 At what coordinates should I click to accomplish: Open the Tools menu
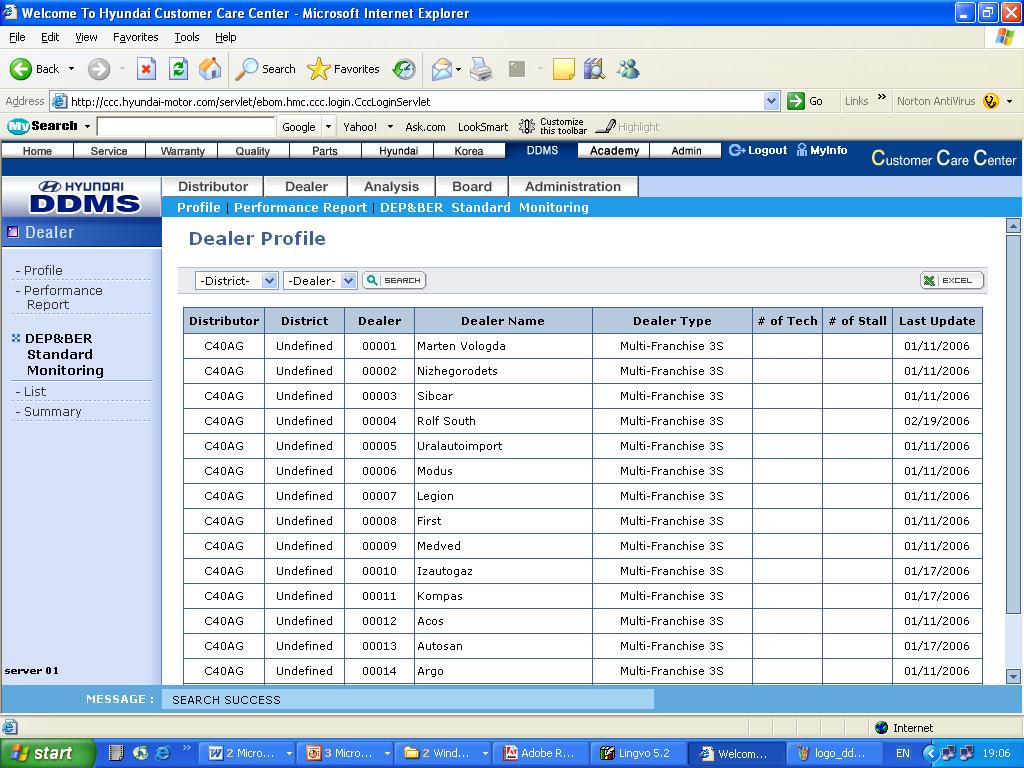pos(186,37)
